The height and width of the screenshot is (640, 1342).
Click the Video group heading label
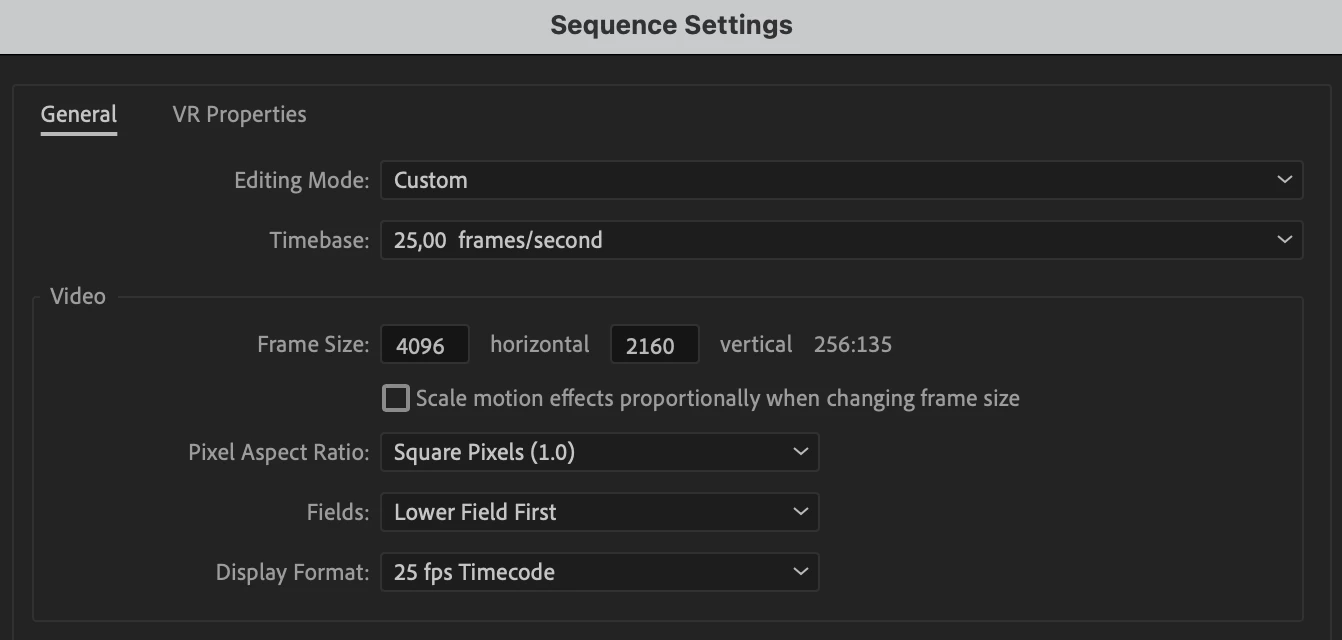coord(78,297)
